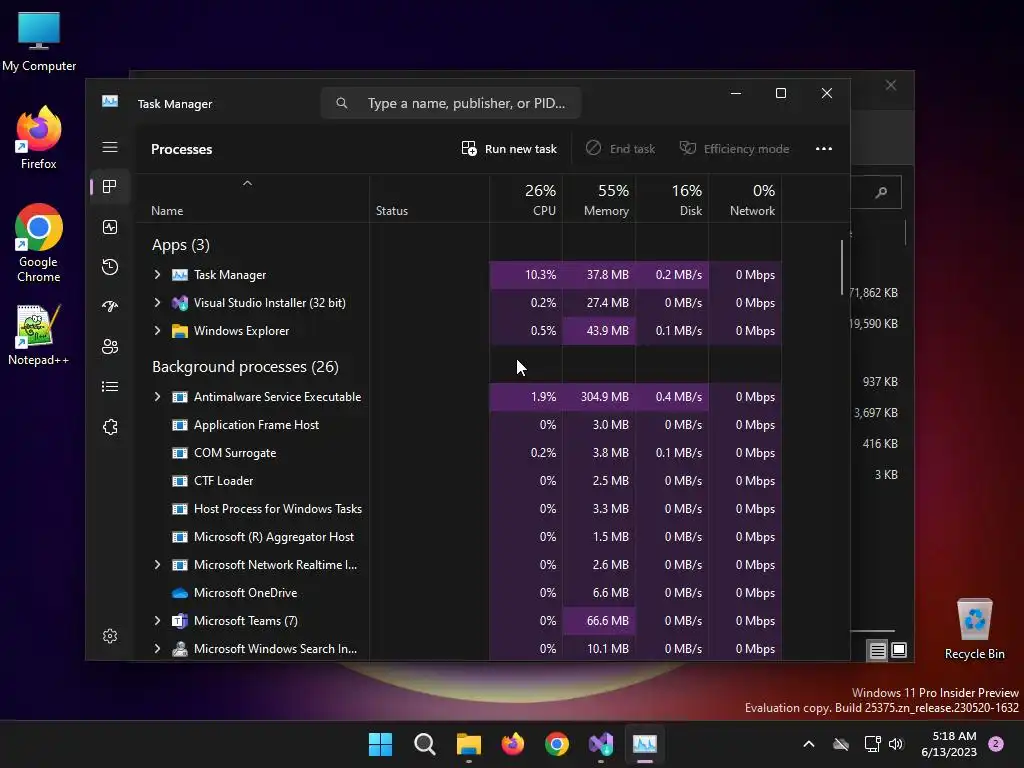This screenshot has height=768, width=1024.
Task: Click the Microsoft OneDrive cloud icon in process list
Action: 180,593
